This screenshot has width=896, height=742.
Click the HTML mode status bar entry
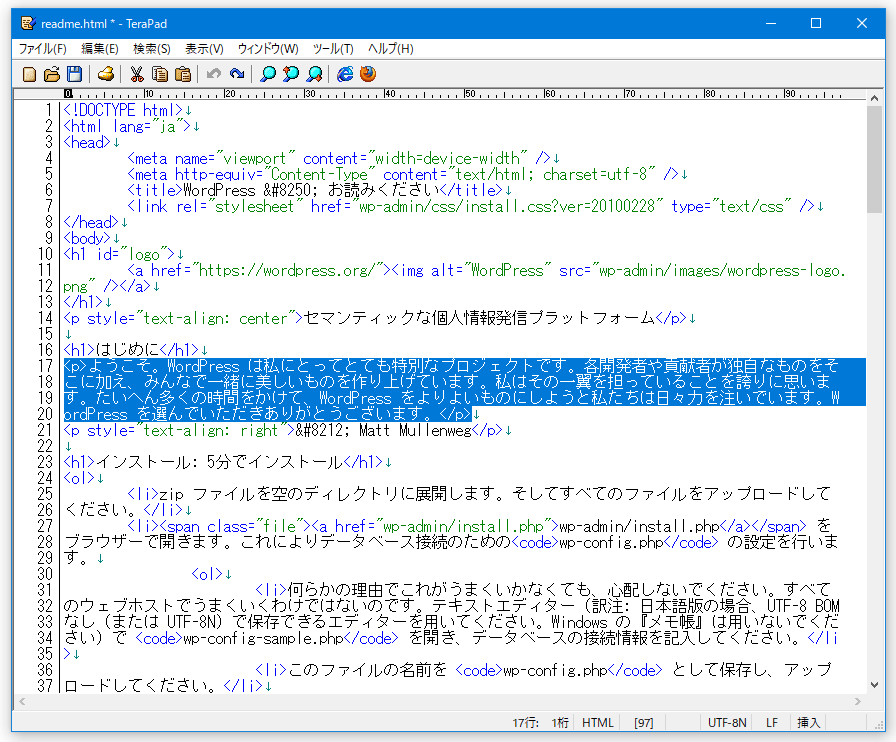tap(598, 723)
